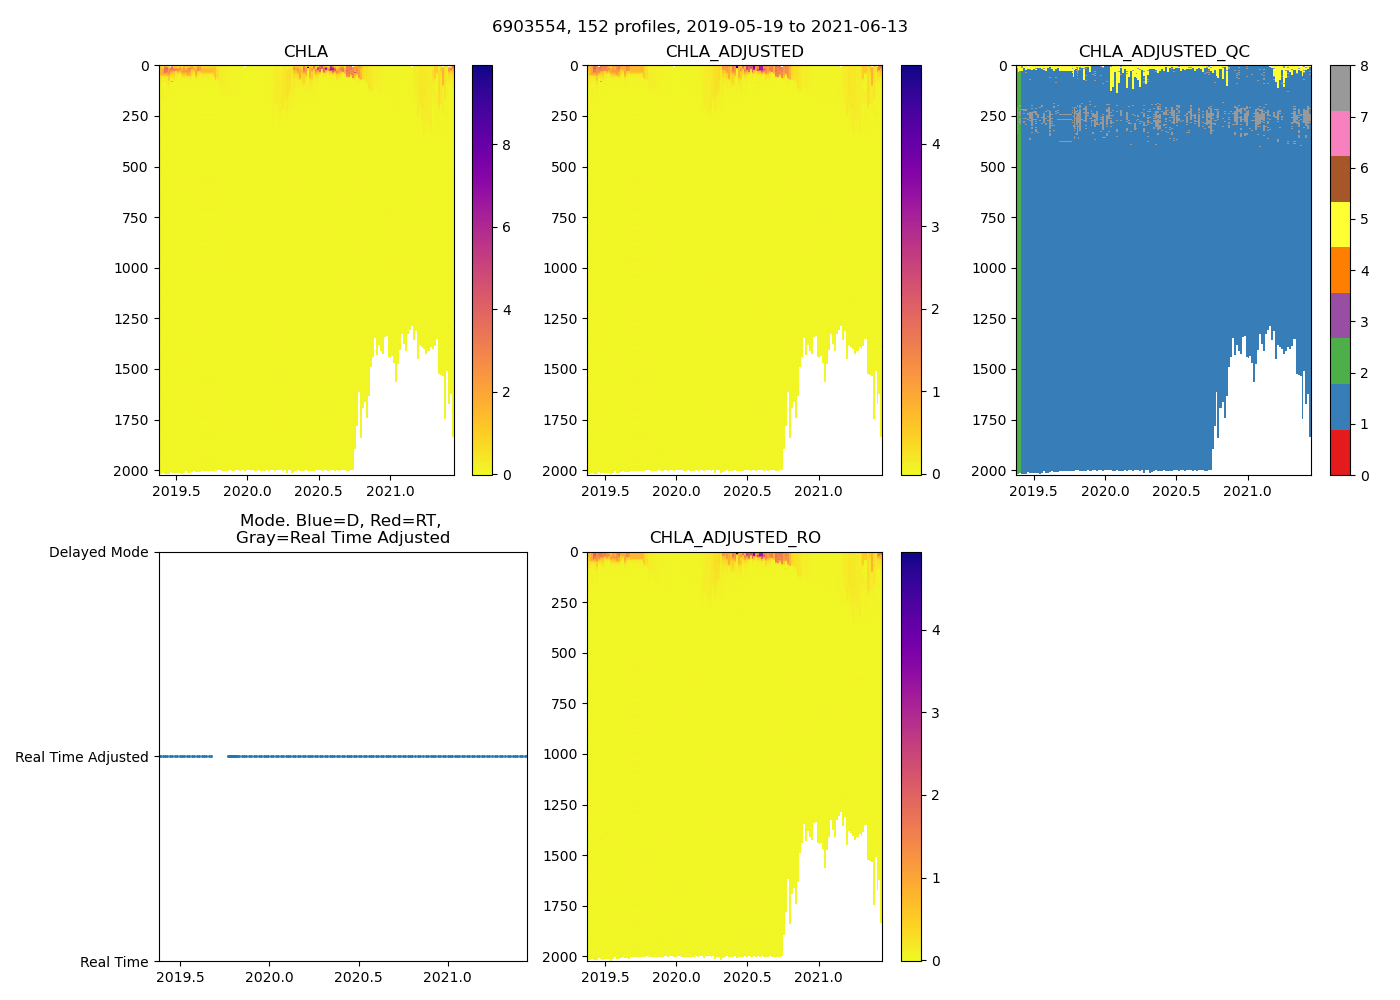Select the CHLA_ADJUSTED_QC plot title
1400x1000 pixels.
[x=1163, y=52]
